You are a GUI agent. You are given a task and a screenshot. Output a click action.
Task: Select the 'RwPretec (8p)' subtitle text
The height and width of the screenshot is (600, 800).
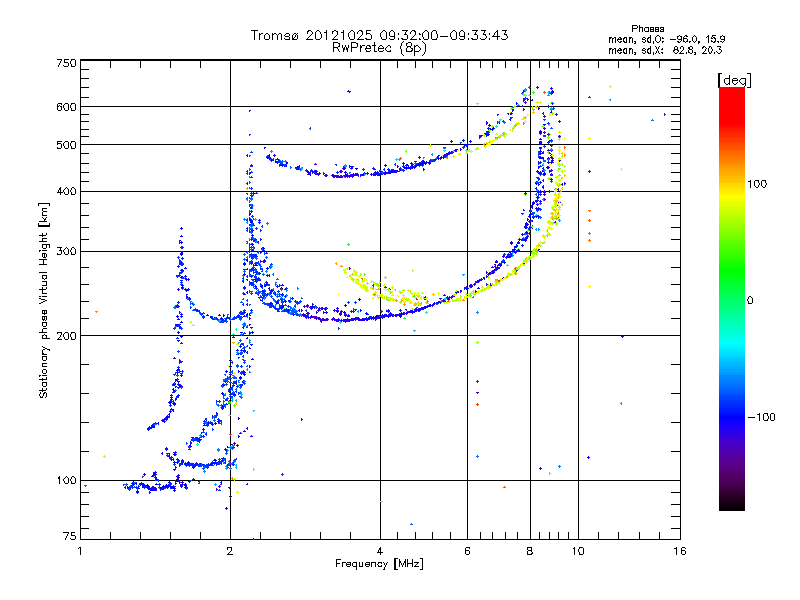click(379, 48)
